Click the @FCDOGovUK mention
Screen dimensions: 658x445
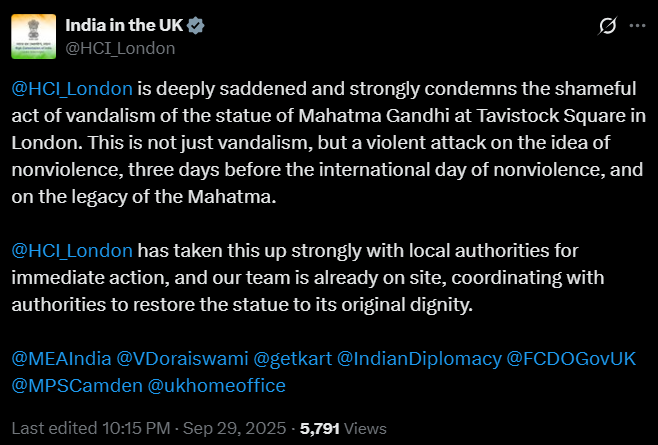pyautogui.click(x=571, y=358)
